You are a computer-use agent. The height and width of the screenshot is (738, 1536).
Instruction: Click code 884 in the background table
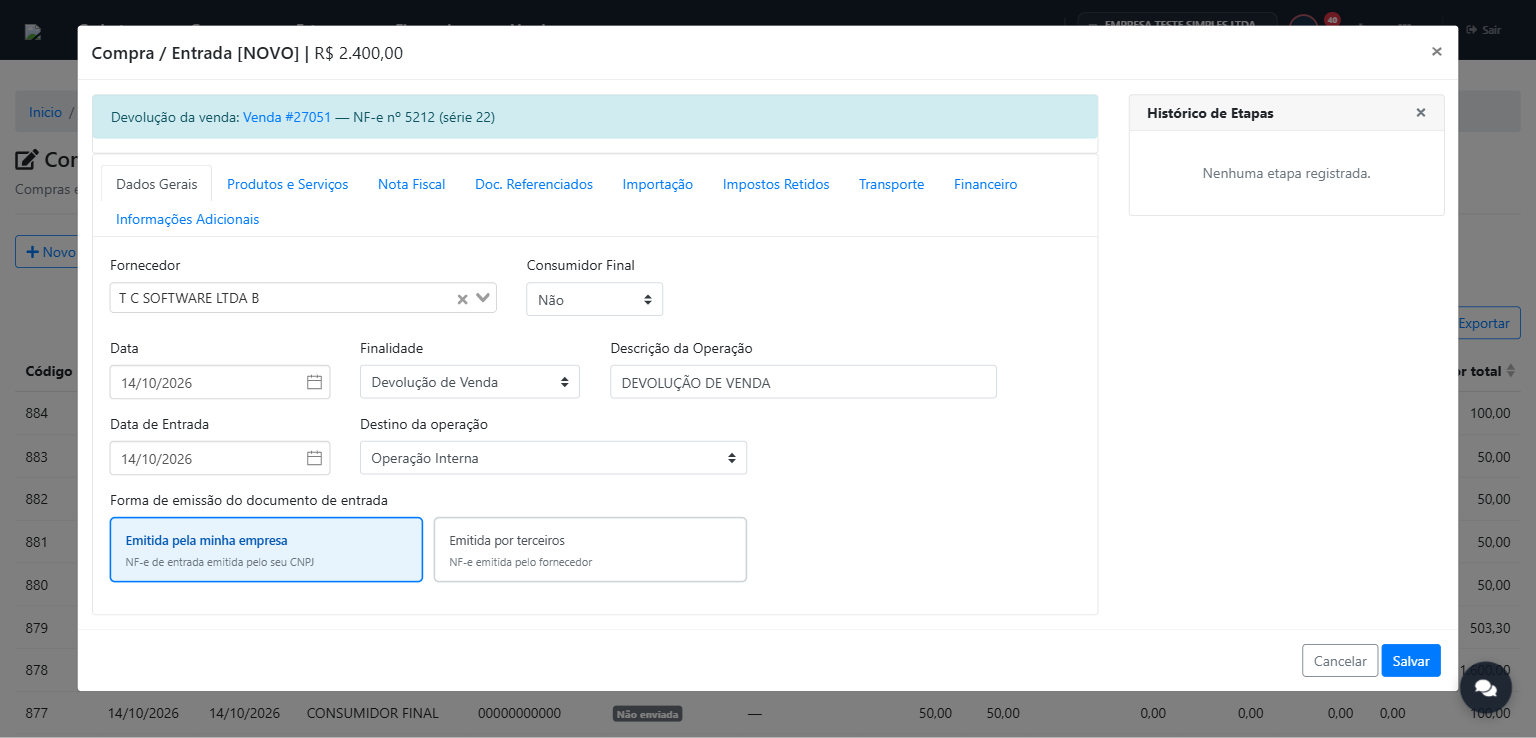click(37, 413)
